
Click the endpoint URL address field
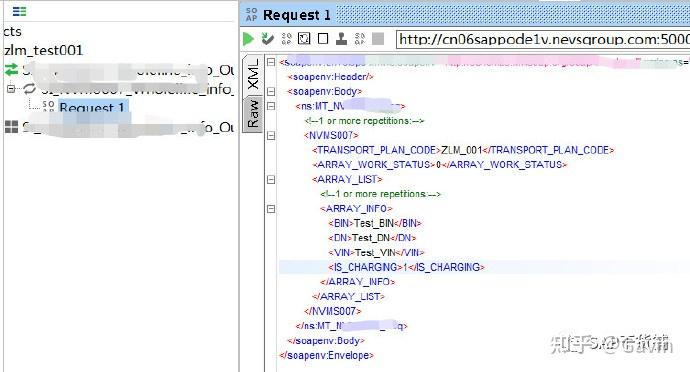click(x=543, y=39)
